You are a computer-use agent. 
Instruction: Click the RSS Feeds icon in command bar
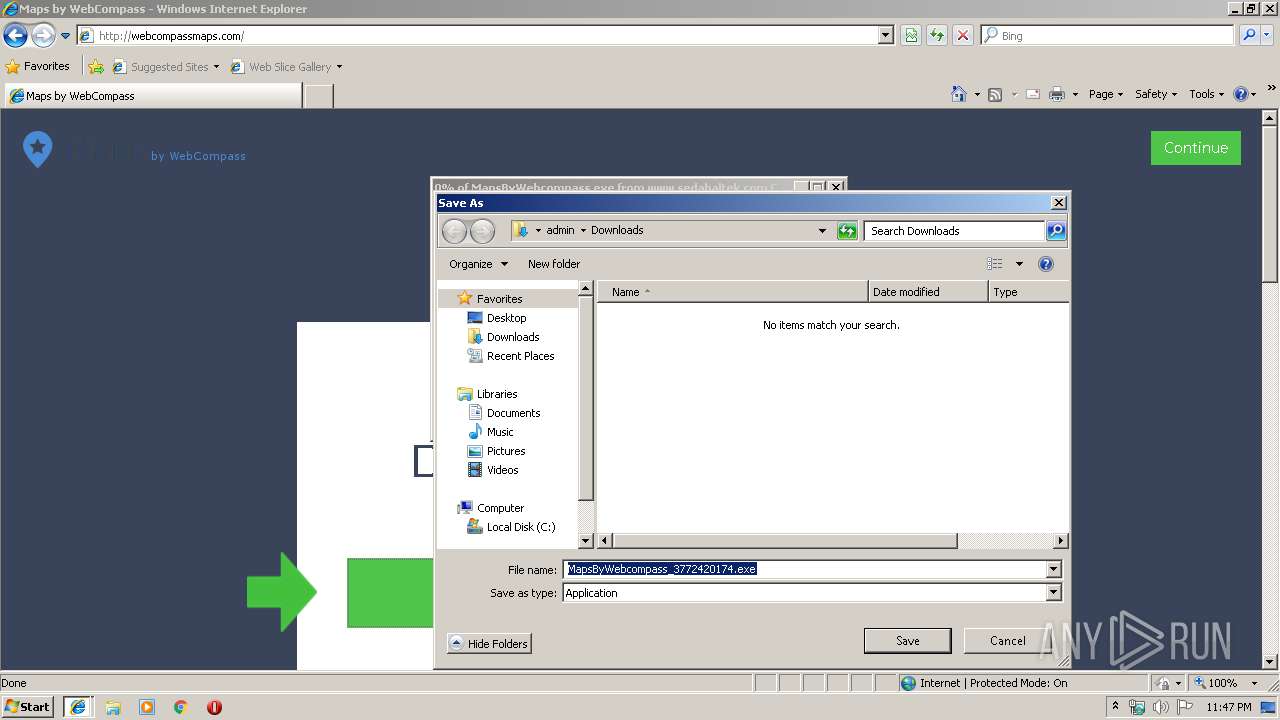995,94
